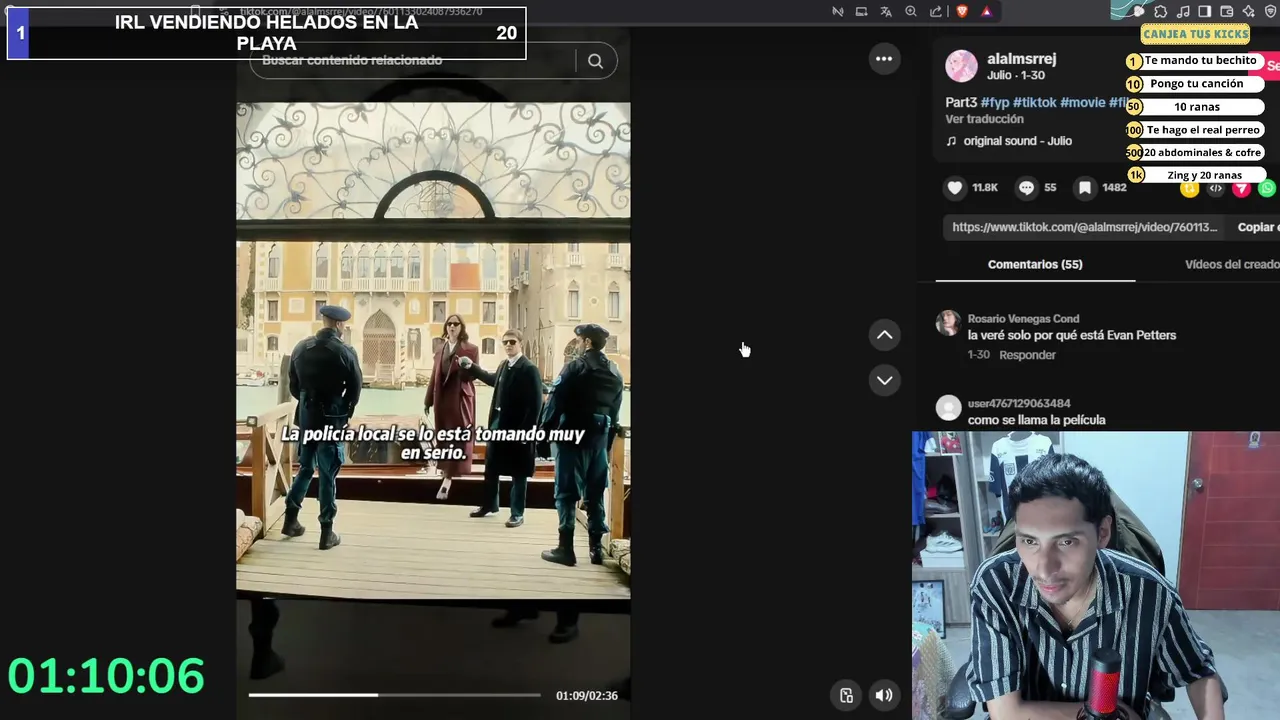Click comment text 'como se llama la película'
The width and height of the screenshot is (1280, 720).
(x=1036, y=420)
